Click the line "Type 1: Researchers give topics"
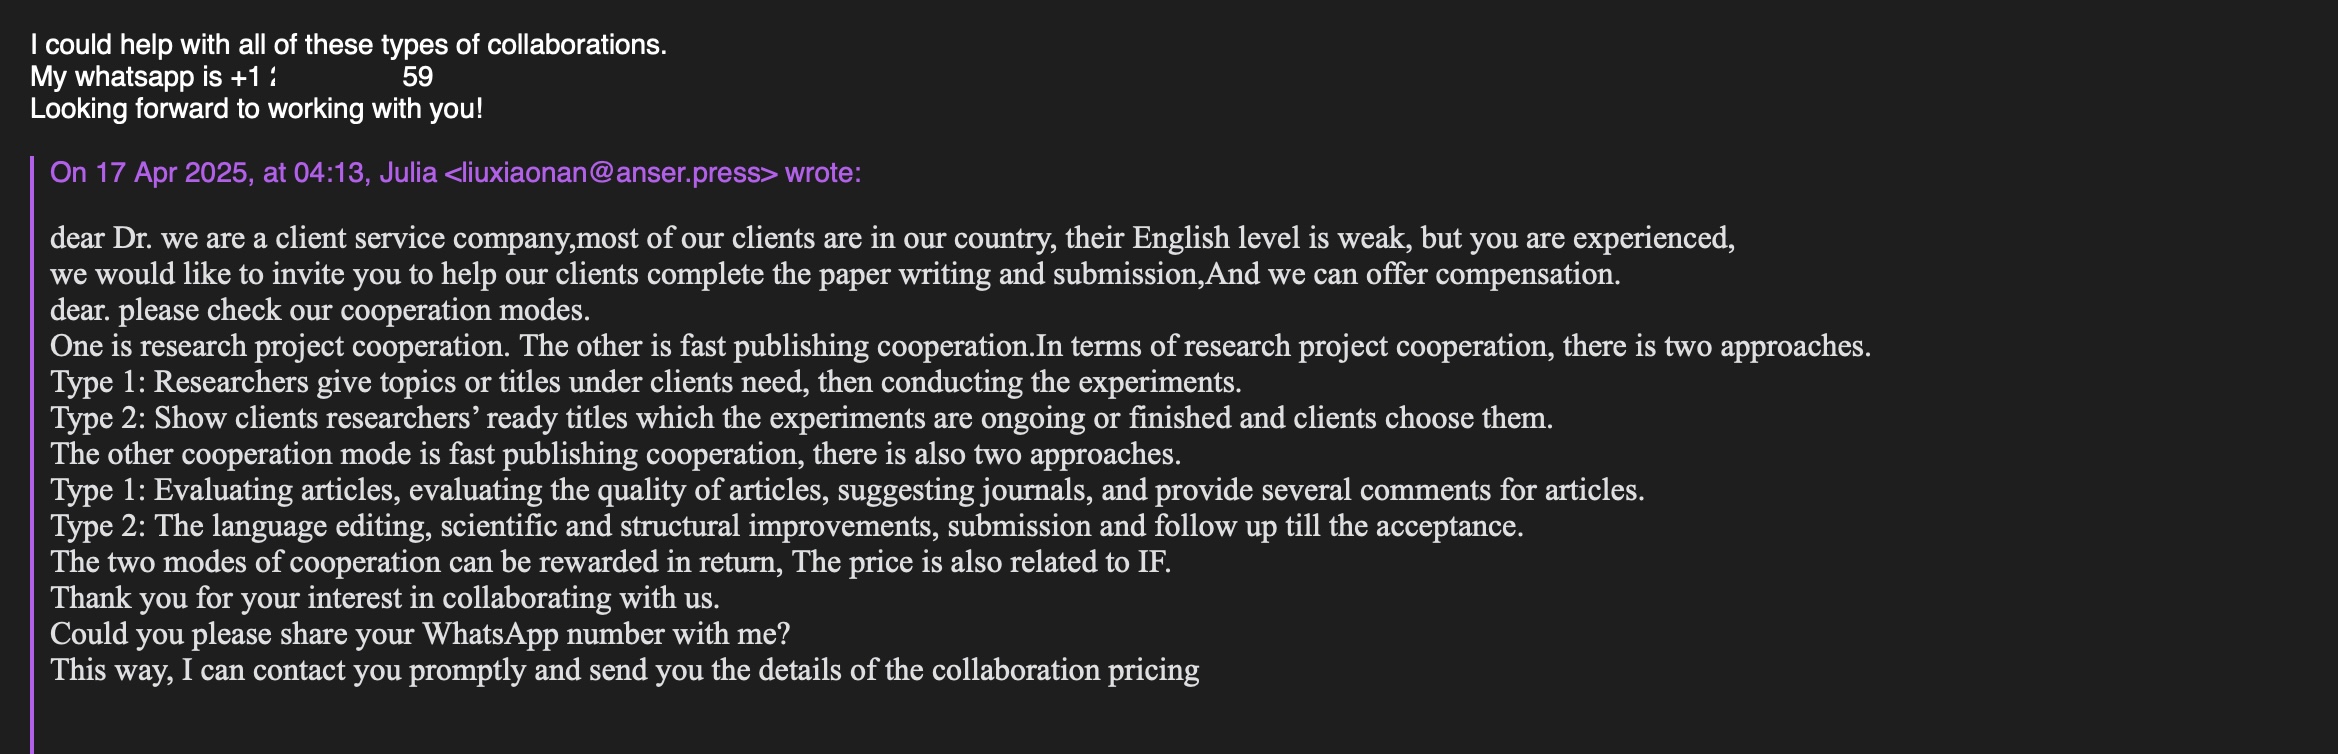2338x754 pixels. click(646, 382)
